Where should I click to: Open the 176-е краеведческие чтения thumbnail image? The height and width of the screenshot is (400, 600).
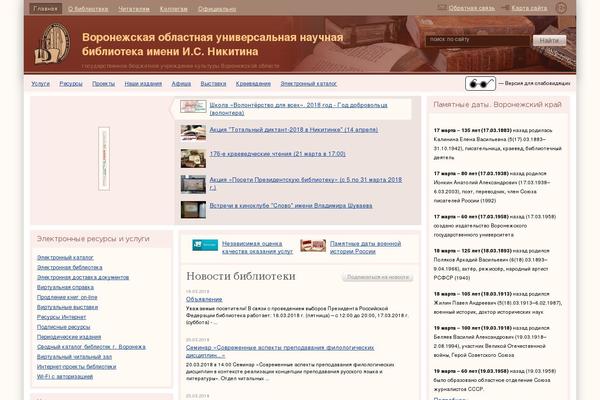(x=193, y=158)
